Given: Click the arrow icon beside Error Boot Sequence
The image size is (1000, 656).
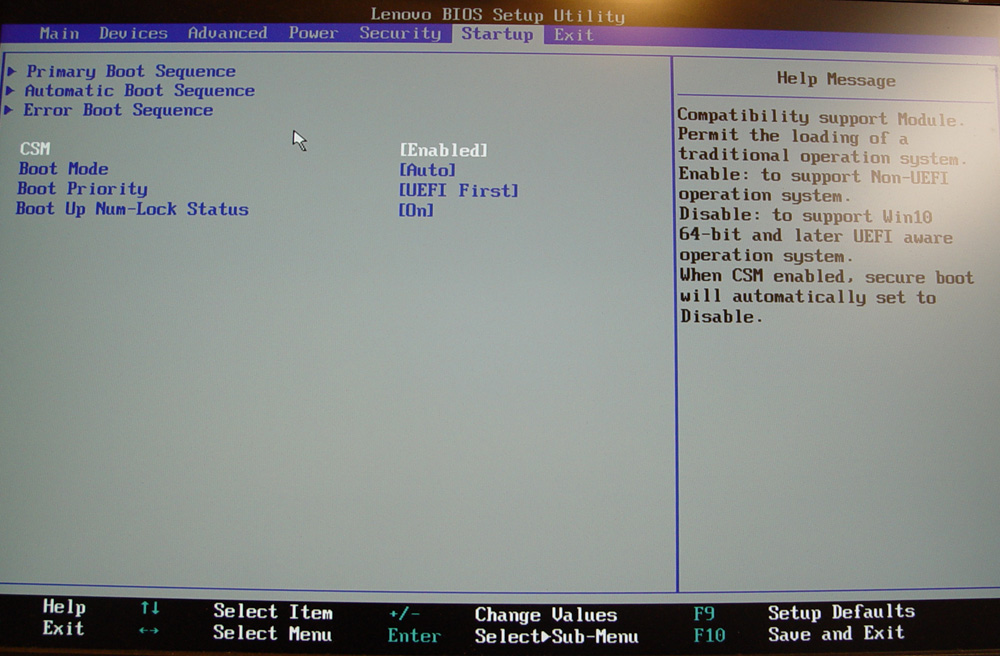Looking at the screenshot, I should [10, 110].
